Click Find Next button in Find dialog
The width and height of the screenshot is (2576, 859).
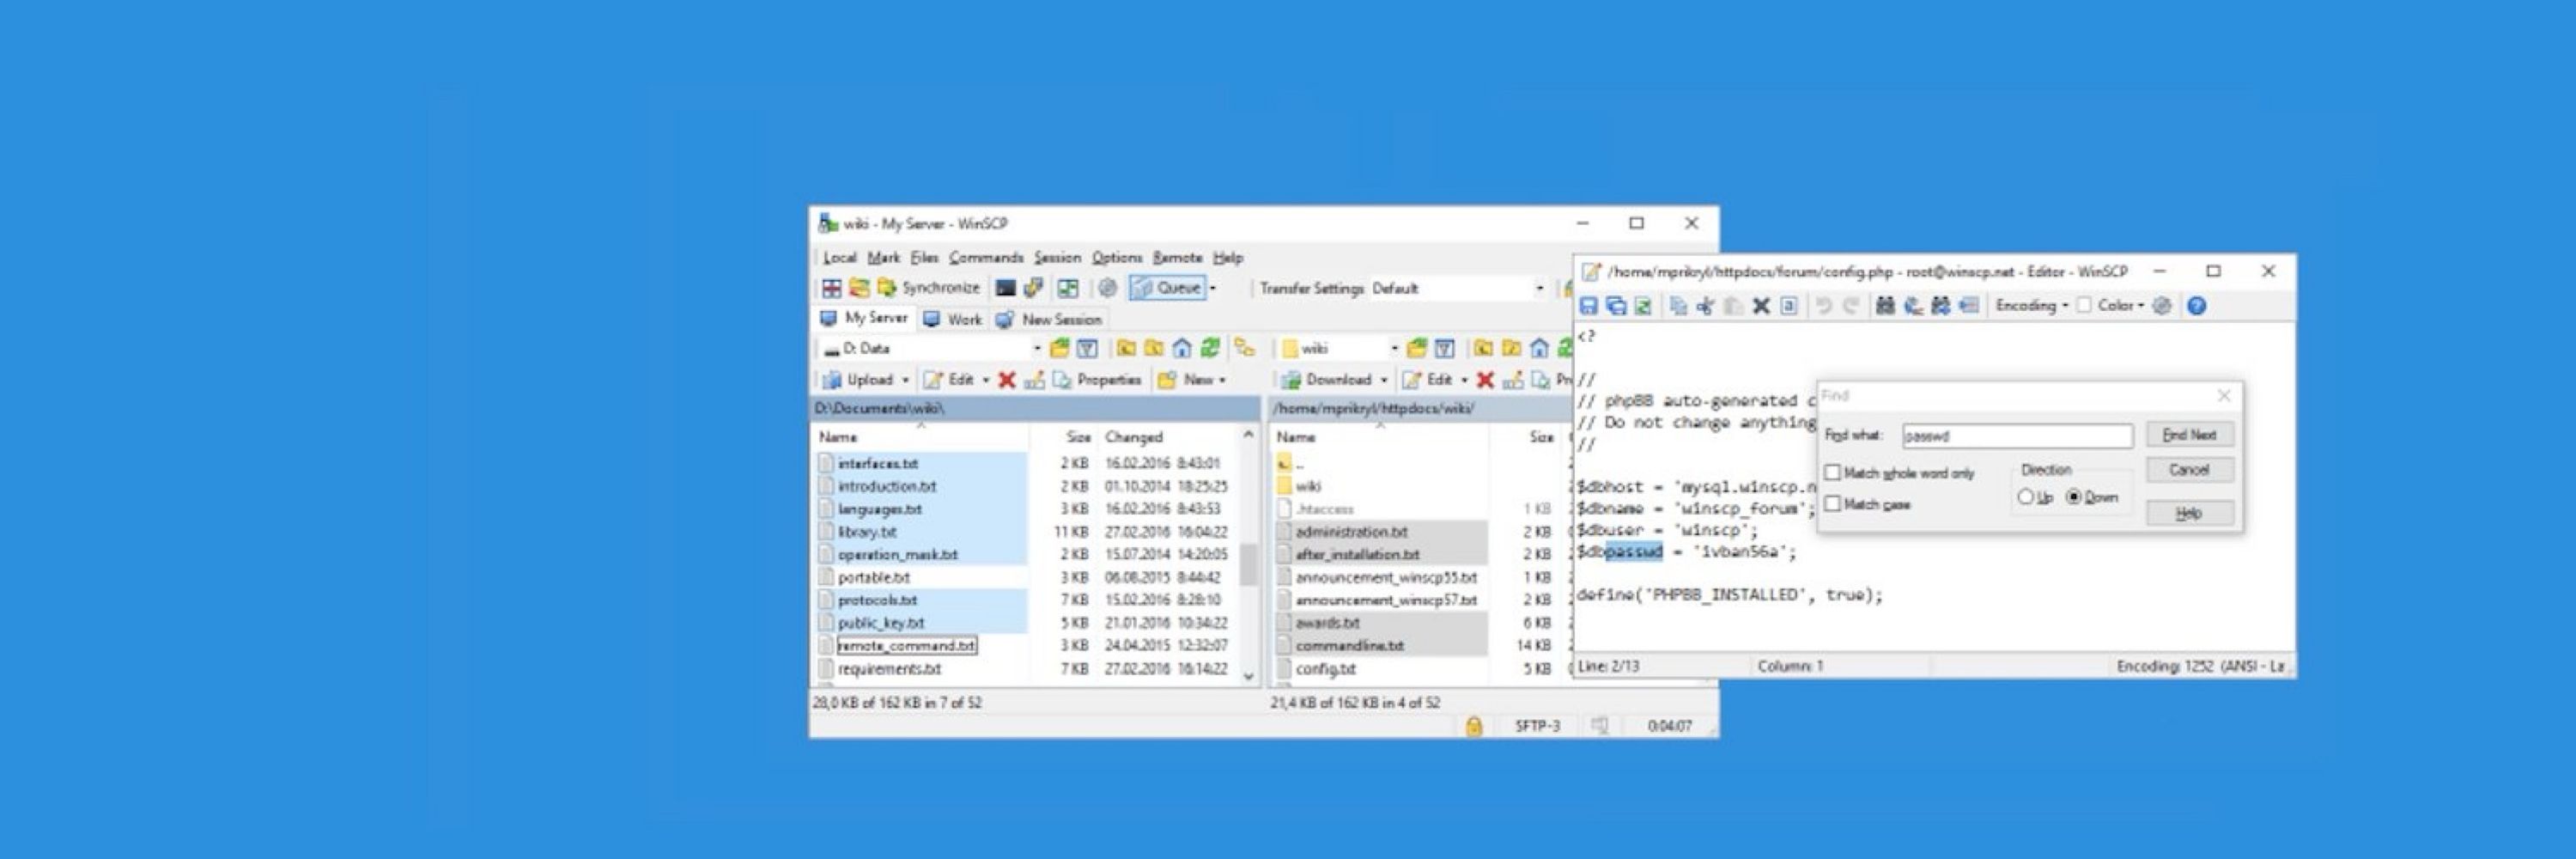coord(2189,435)
